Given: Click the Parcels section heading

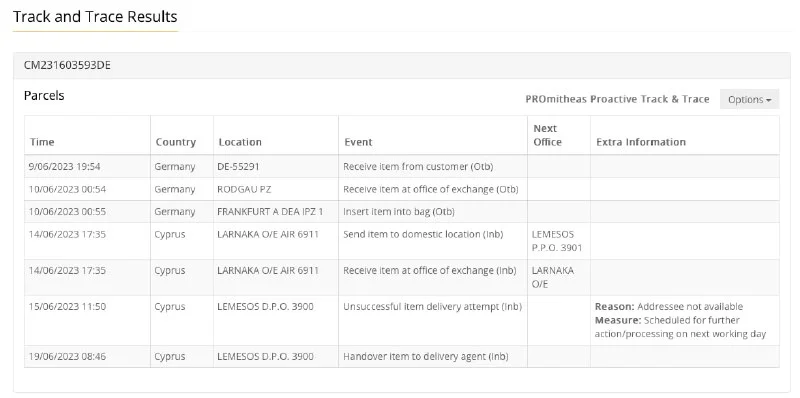Looking at the screenshot, I should point(44,96).
